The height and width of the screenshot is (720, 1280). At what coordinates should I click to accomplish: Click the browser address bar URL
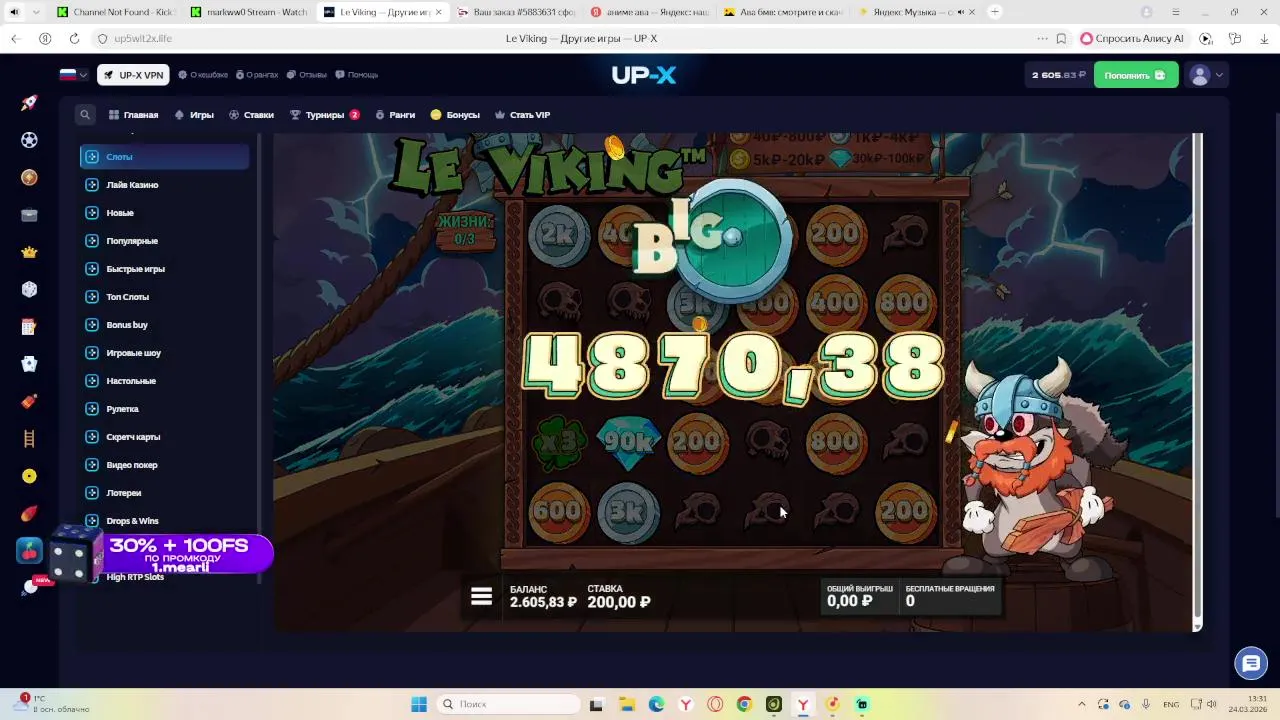[x=142, y=38]
